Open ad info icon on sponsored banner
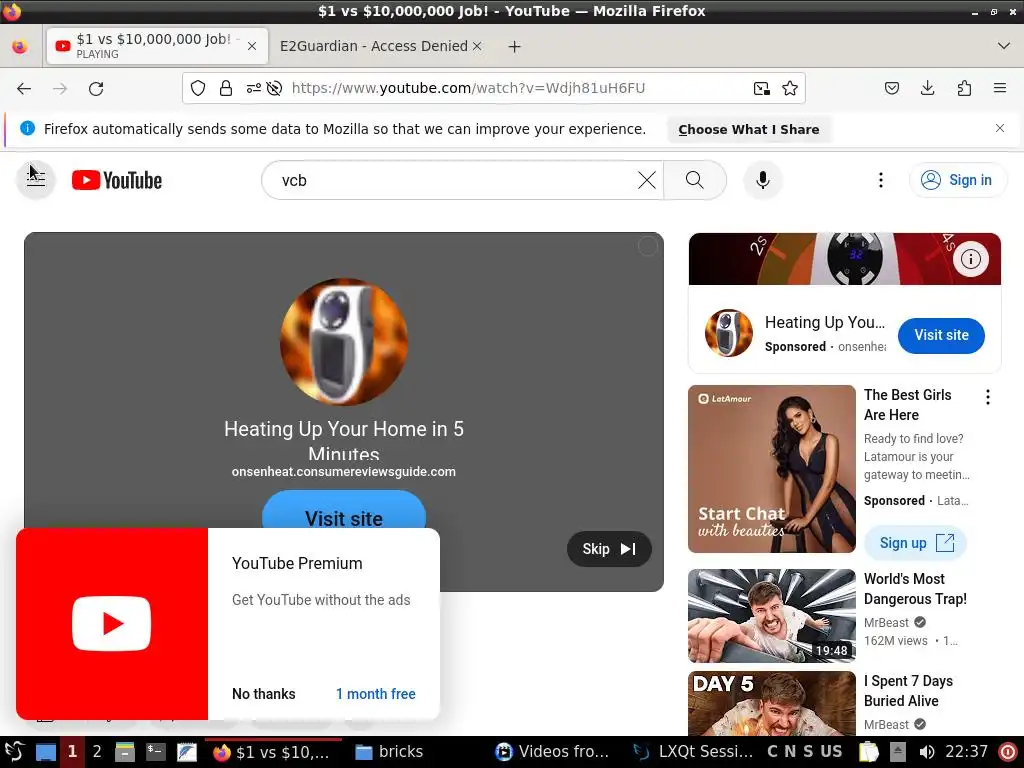 point(970,259)
